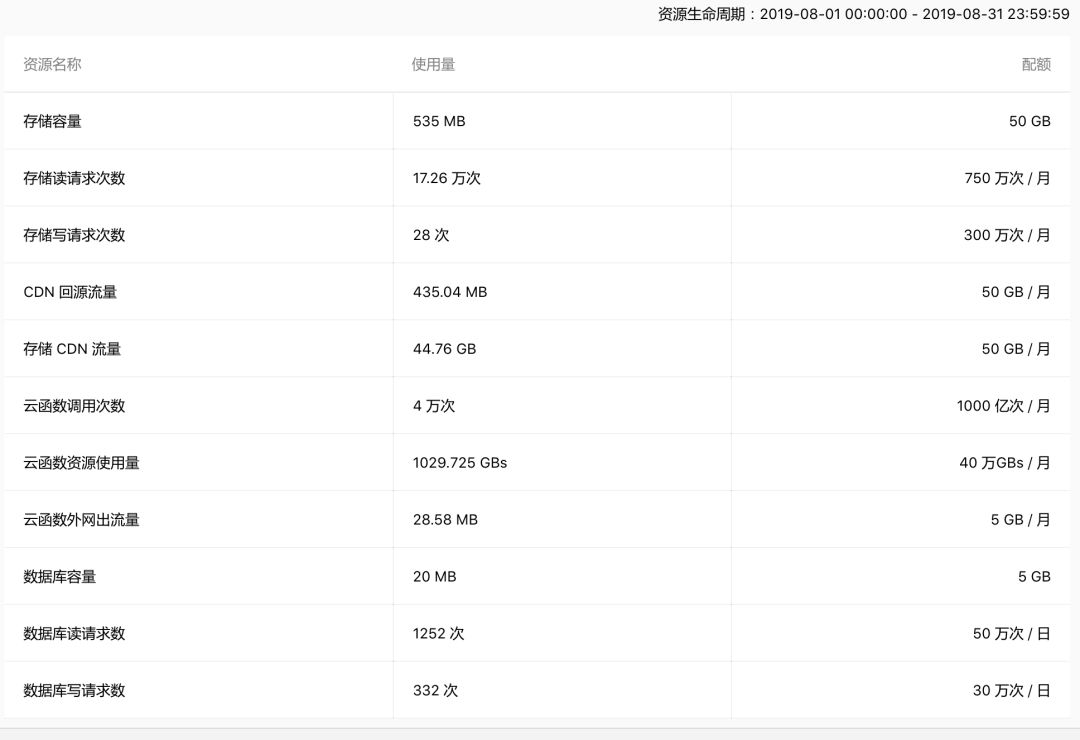
Task: Click the 使用量 column header
Action: tap(433, 64)
